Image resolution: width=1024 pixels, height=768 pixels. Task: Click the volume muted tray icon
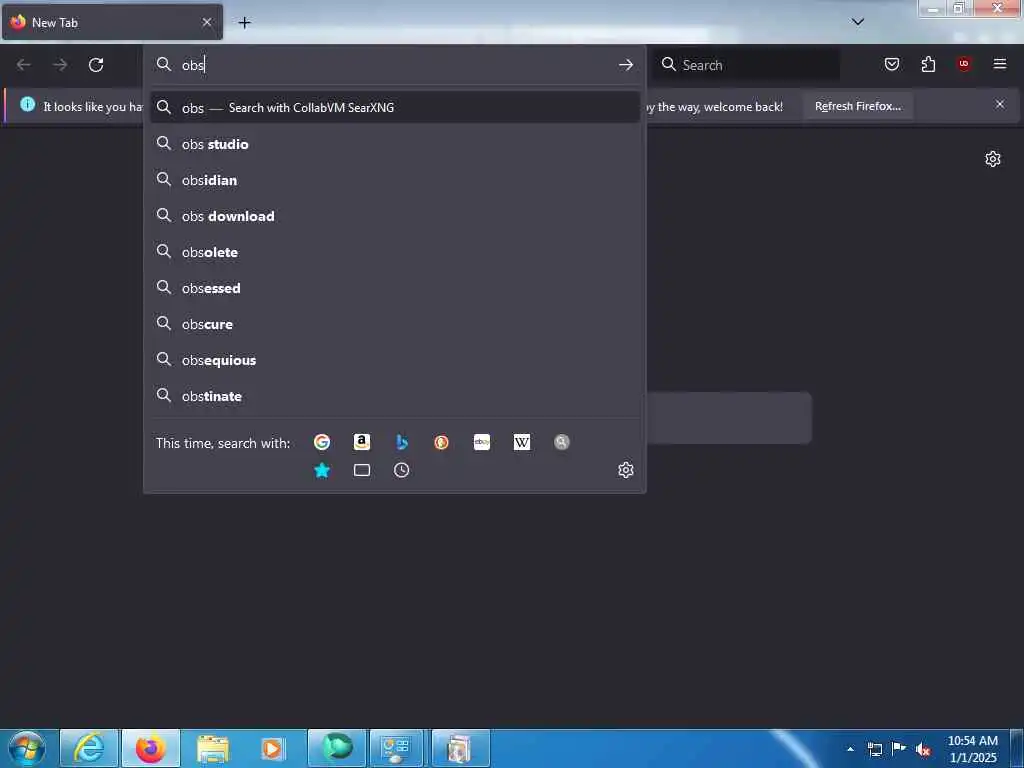point(923,749)
